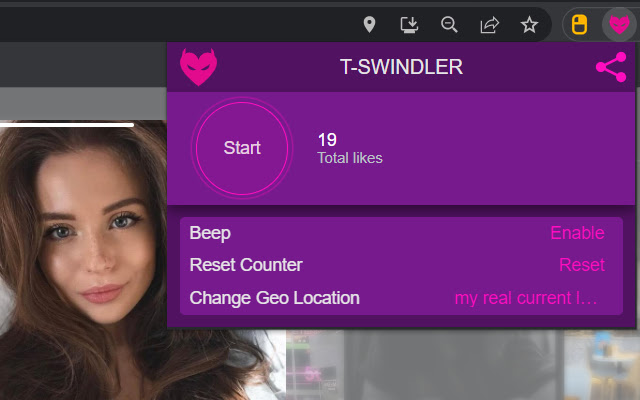Open the geo location selector 'my real current l...'
Viewport: 640px width, 400px height.
coord(526,298)
